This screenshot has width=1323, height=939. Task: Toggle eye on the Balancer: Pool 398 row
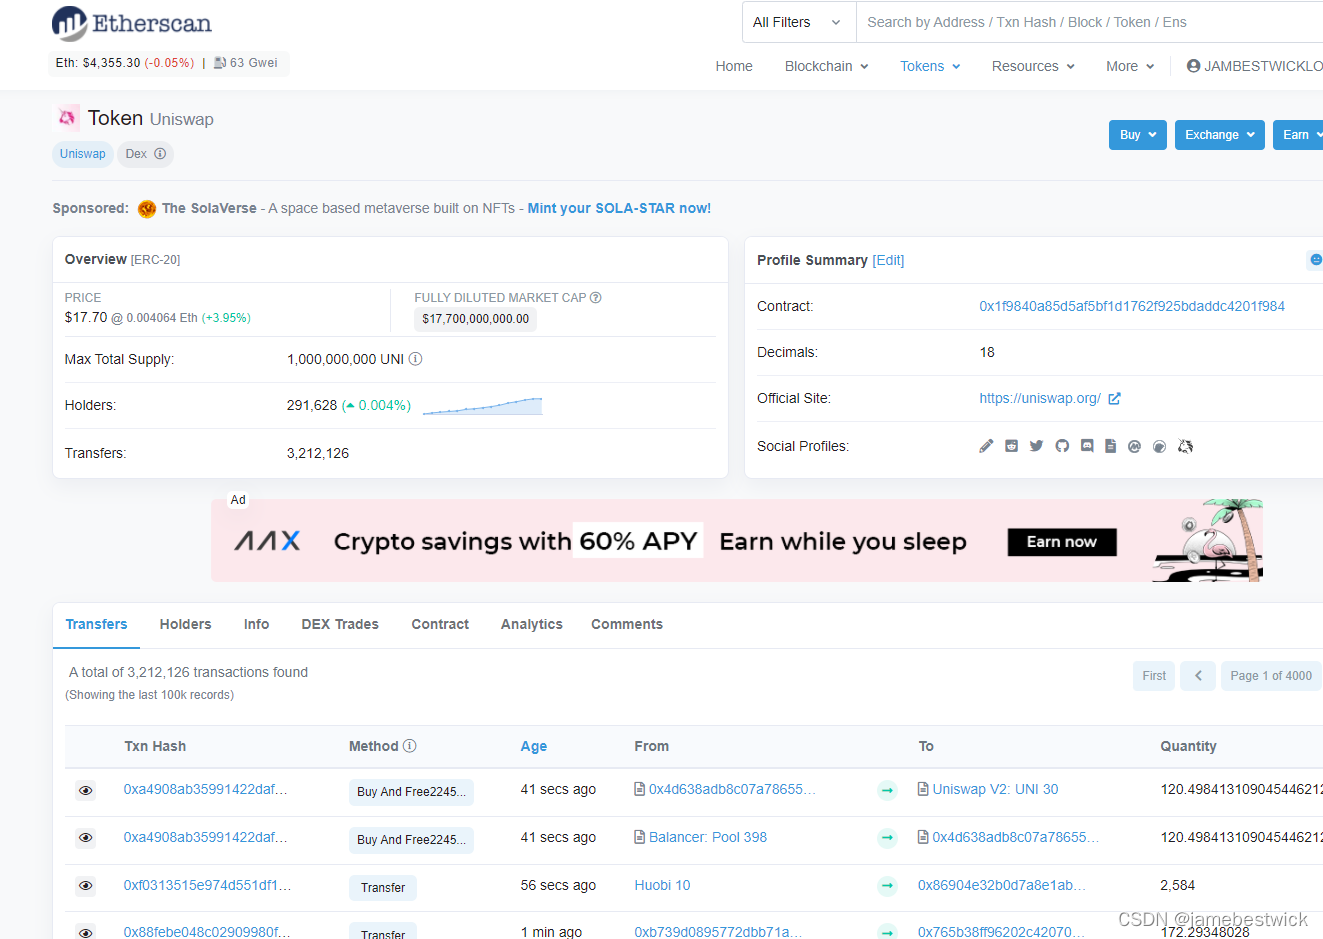pos(86,838)
